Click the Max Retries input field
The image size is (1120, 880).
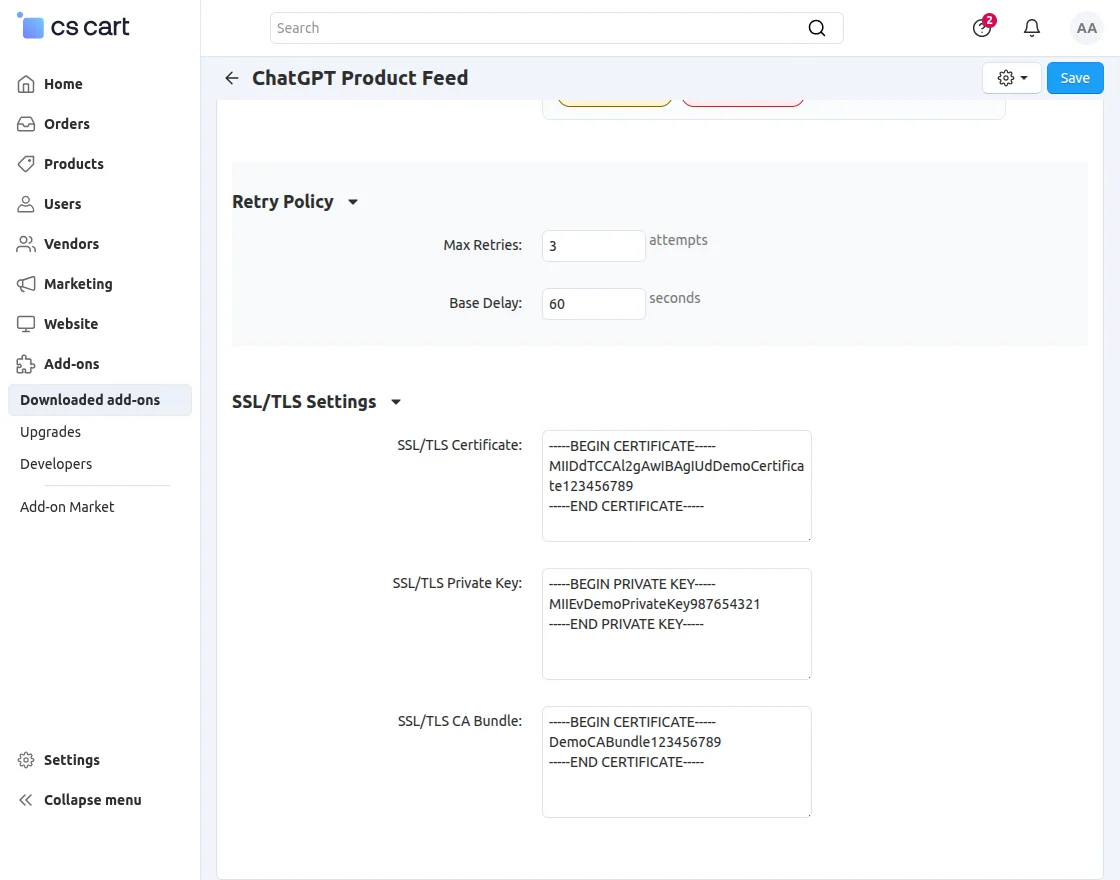point(594,246)
